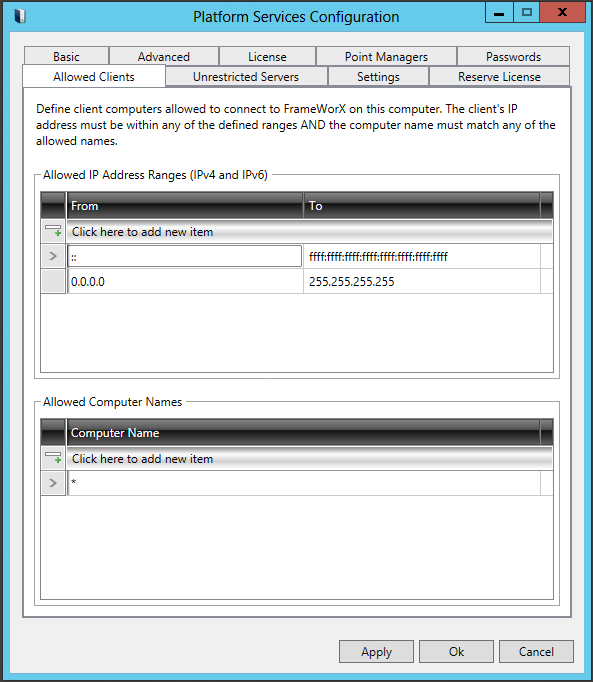The image size is (593, 682).
Task: Switch to the Advanced tab
Action: tap(164, 57)
